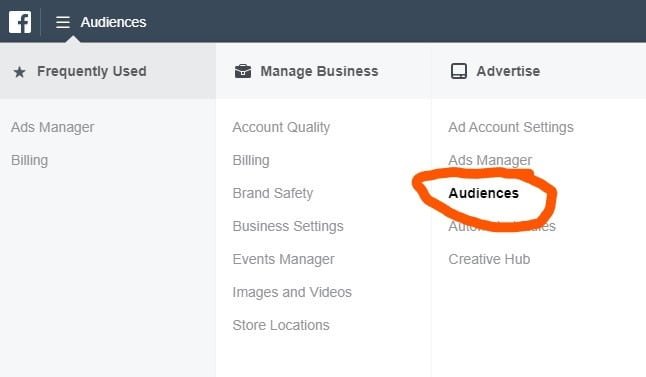Viewport: 646px width, 377px height.
Task: Open Store Locations
Action: (281, 325)
